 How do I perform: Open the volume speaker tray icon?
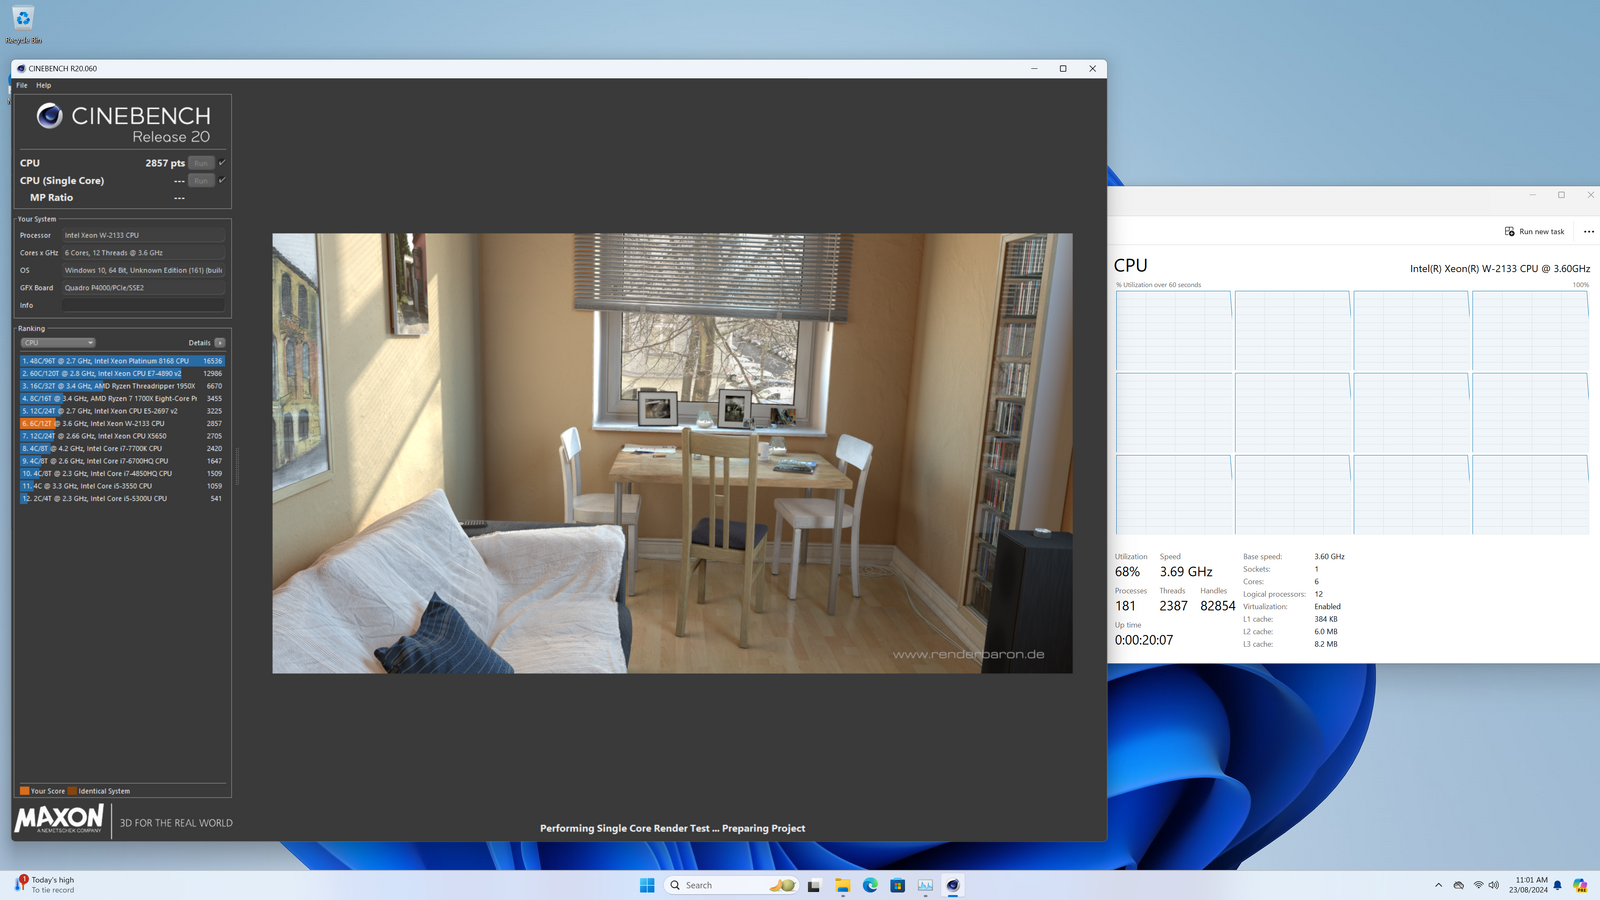(1494, 885)
